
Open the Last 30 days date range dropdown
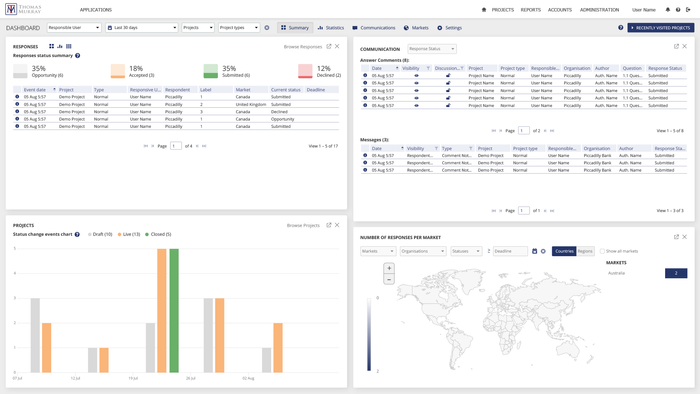point(142,28)
